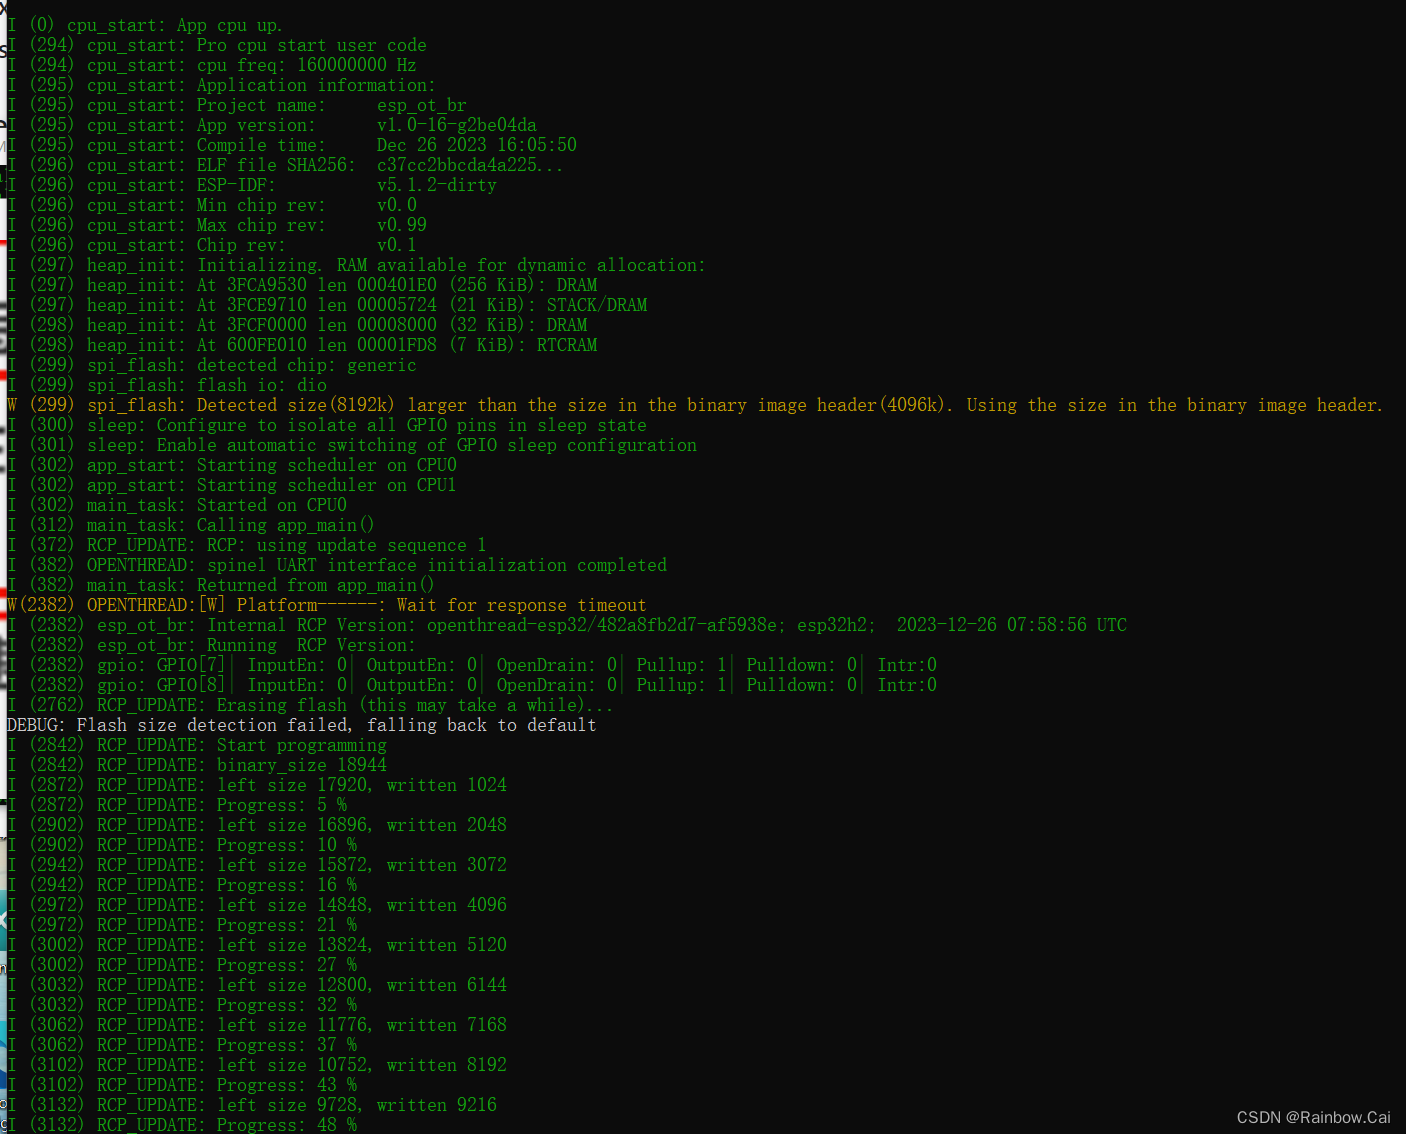Click the 'Progress: 43 %' line
1406x1134 pixels.
click(182, 1085)
